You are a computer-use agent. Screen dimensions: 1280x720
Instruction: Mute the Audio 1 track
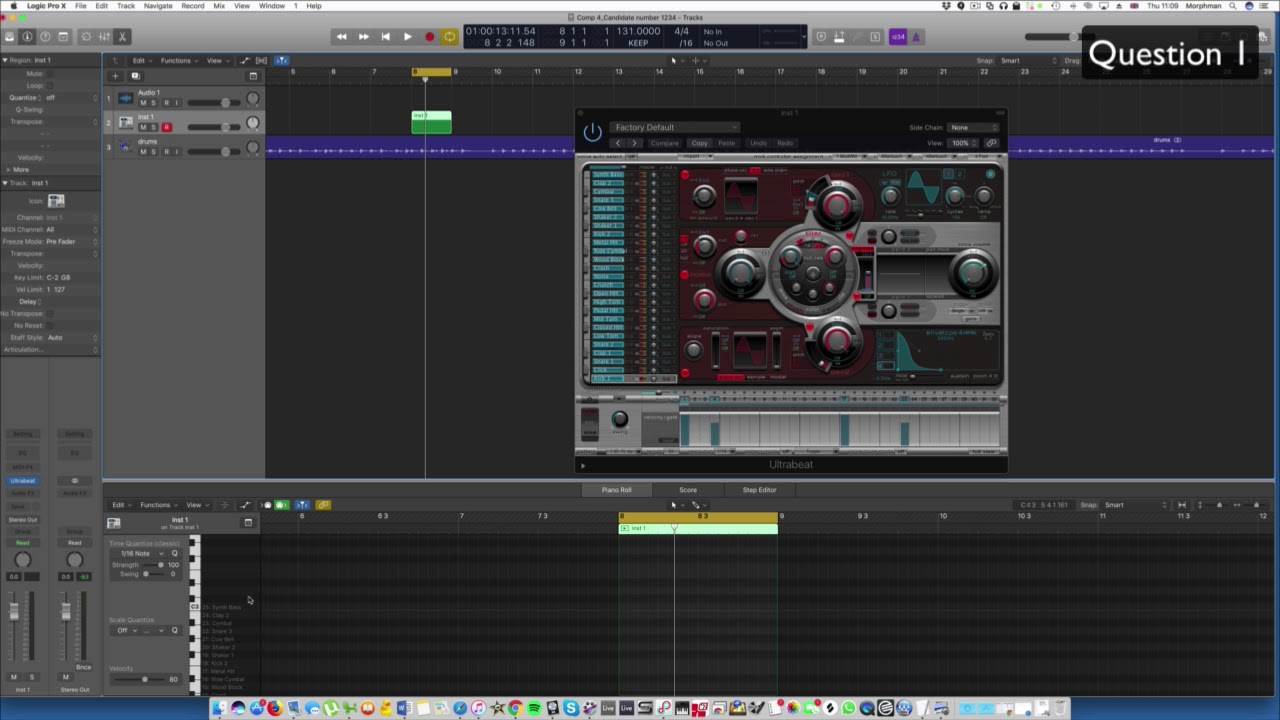point(142,103)
